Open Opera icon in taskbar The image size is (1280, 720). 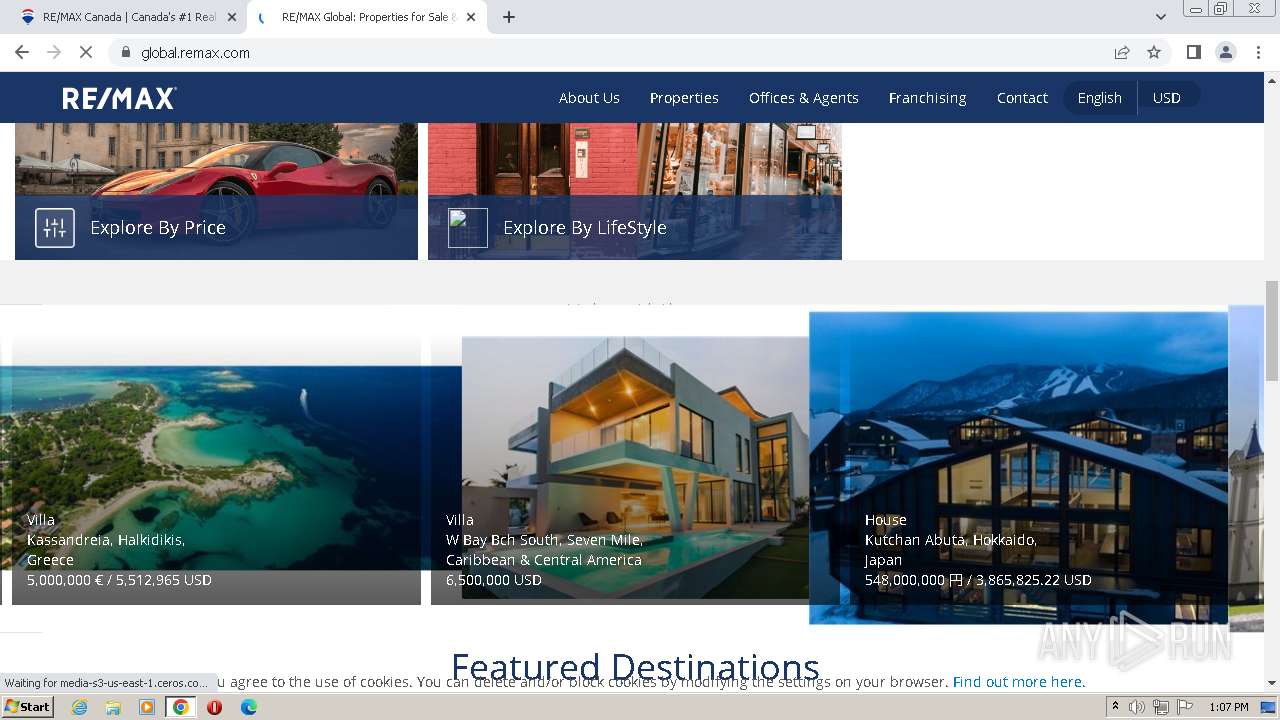[214, 707]
